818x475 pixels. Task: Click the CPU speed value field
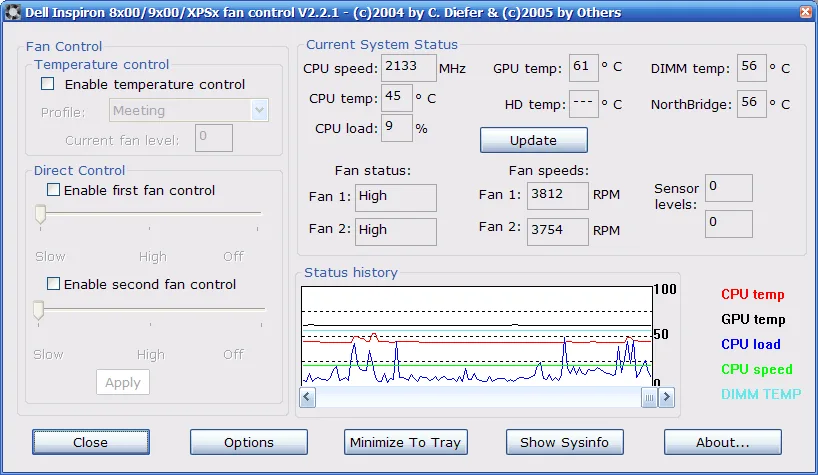[409, 68]
